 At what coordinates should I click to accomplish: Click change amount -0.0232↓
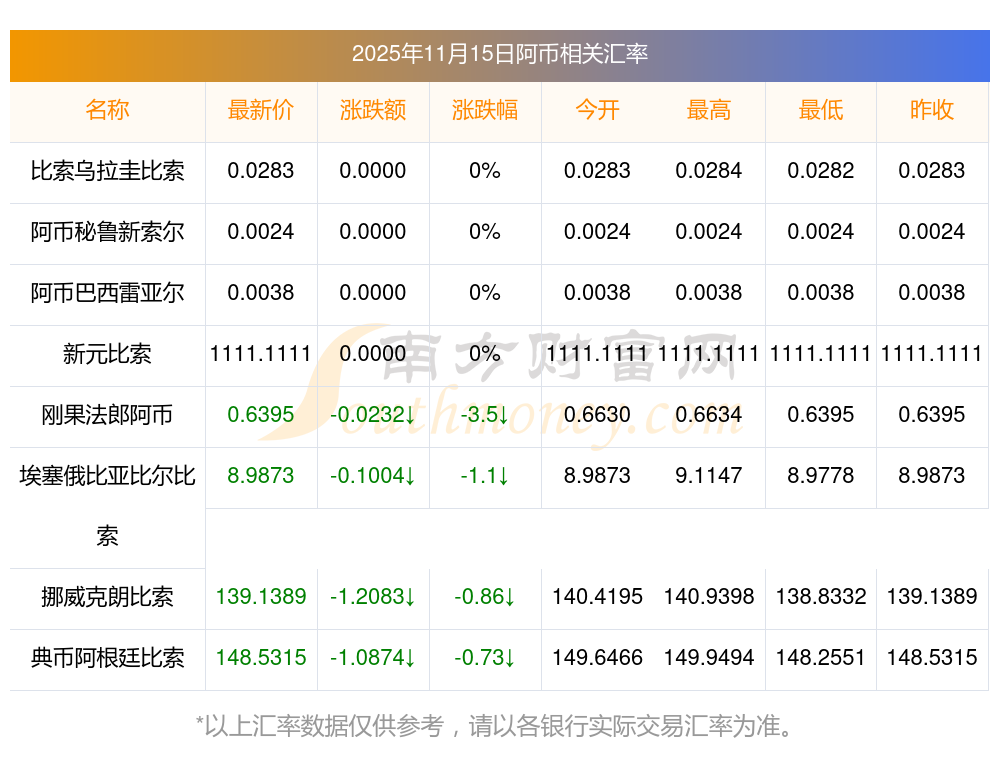[373, 415]
